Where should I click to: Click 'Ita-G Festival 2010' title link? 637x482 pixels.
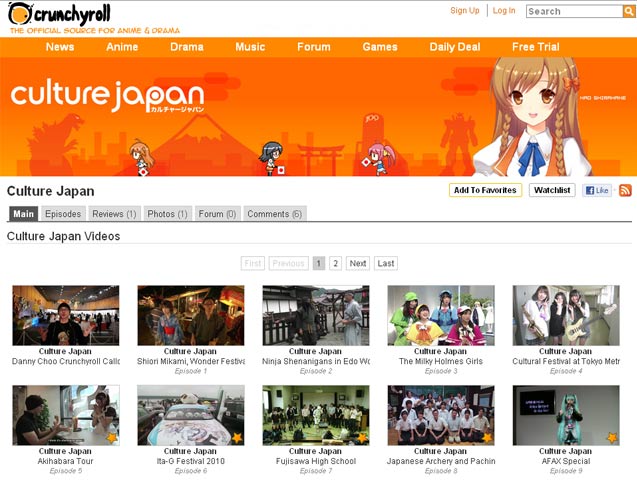(x=191, y=461)
